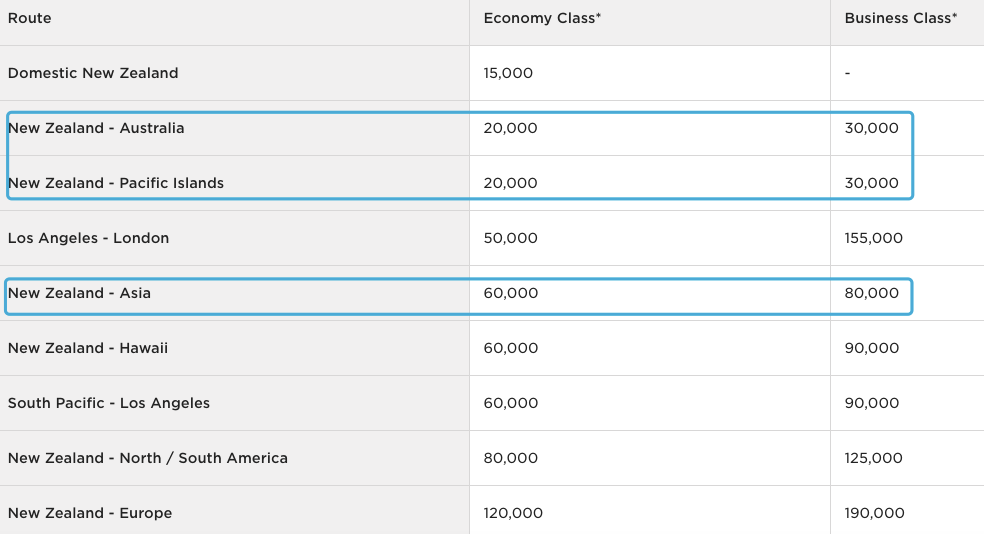The image size is (984, 534).
Task: Click the 155,000 business class value
Action: pos(873,238)
